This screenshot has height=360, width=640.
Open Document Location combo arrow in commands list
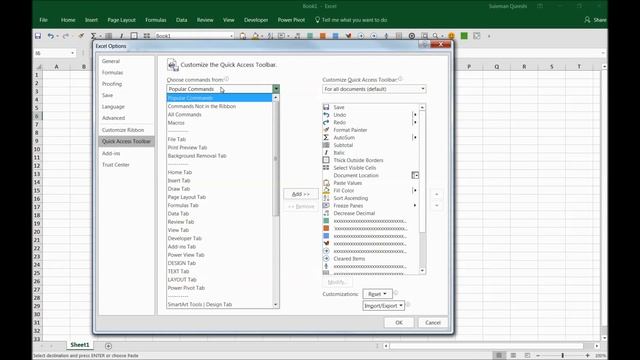tap(415, 176)
